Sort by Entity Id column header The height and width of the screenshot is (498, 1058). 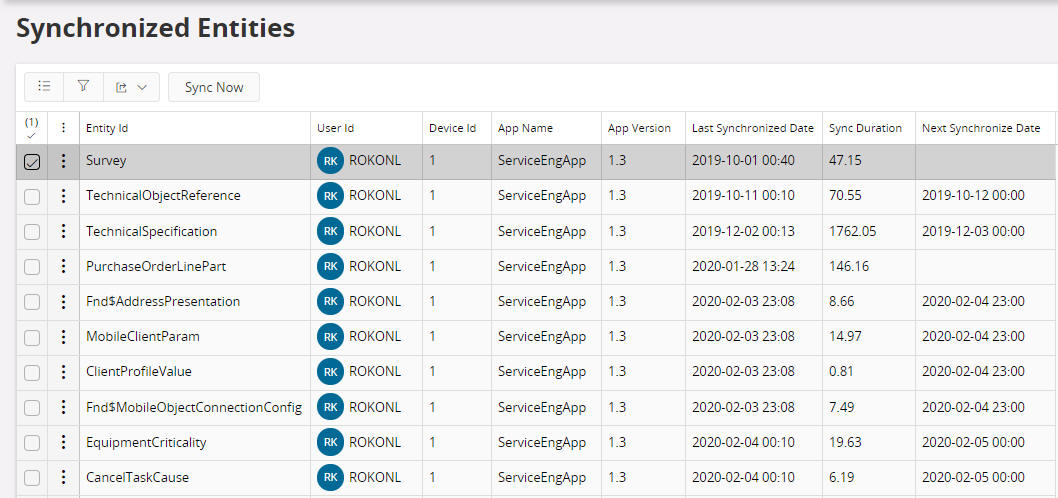(x=107, y=128)
